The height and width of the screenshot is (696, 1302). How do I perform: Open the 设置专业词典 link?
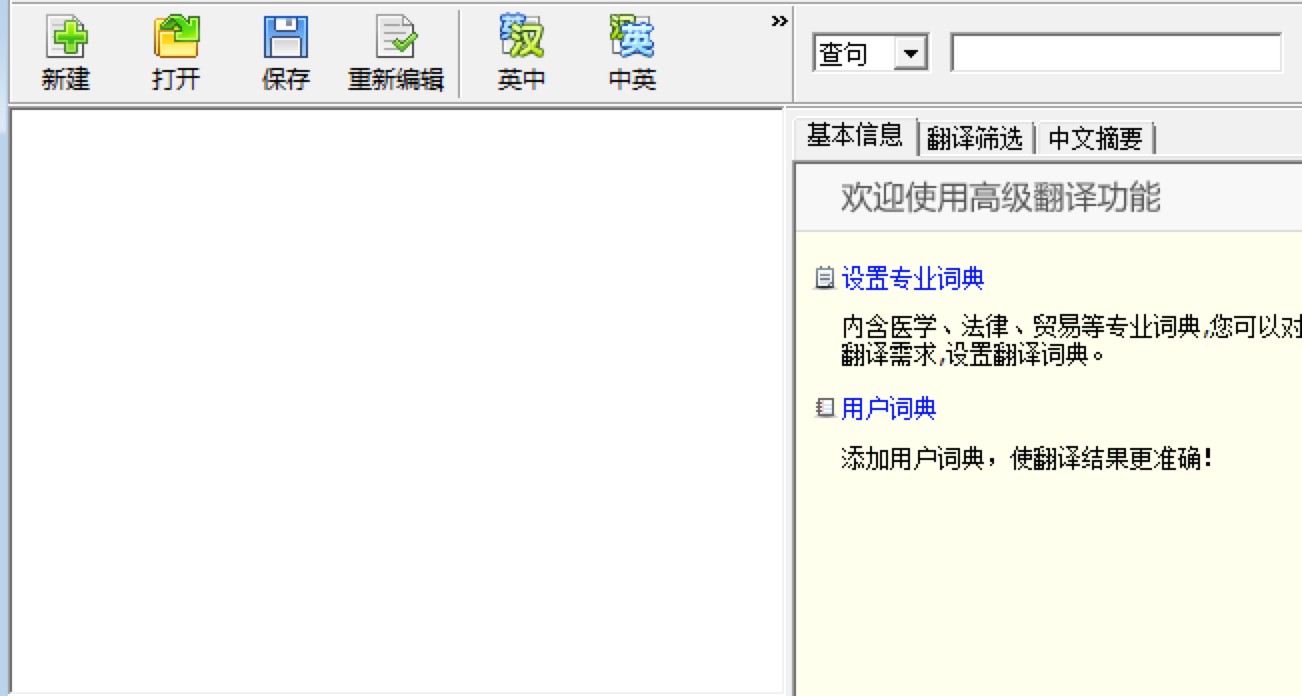pos(913,278)
